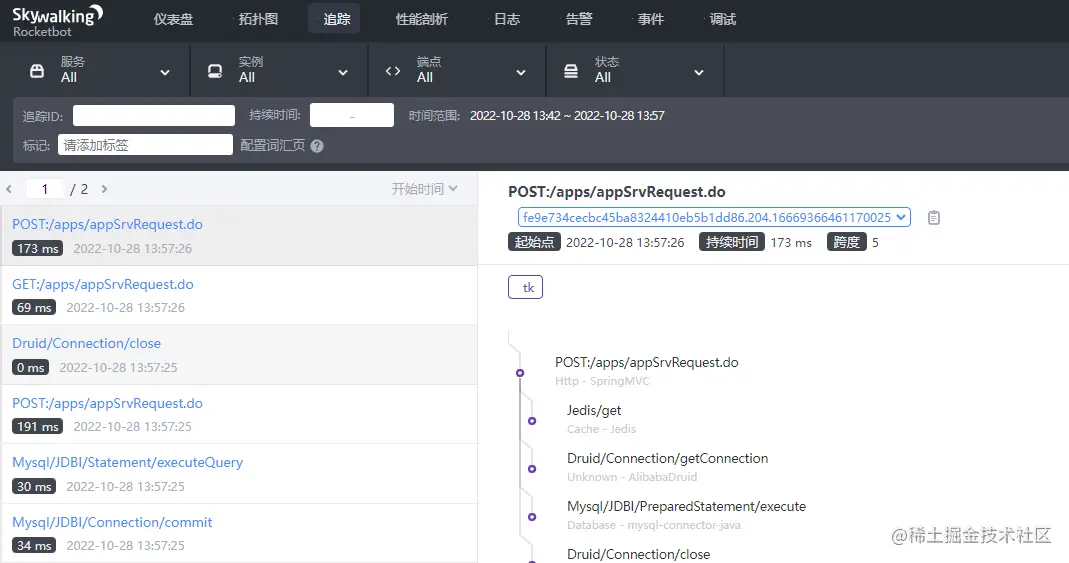Click the 30 ms duration badge
Screen dimensions: 1069x563
coord(33,487)
